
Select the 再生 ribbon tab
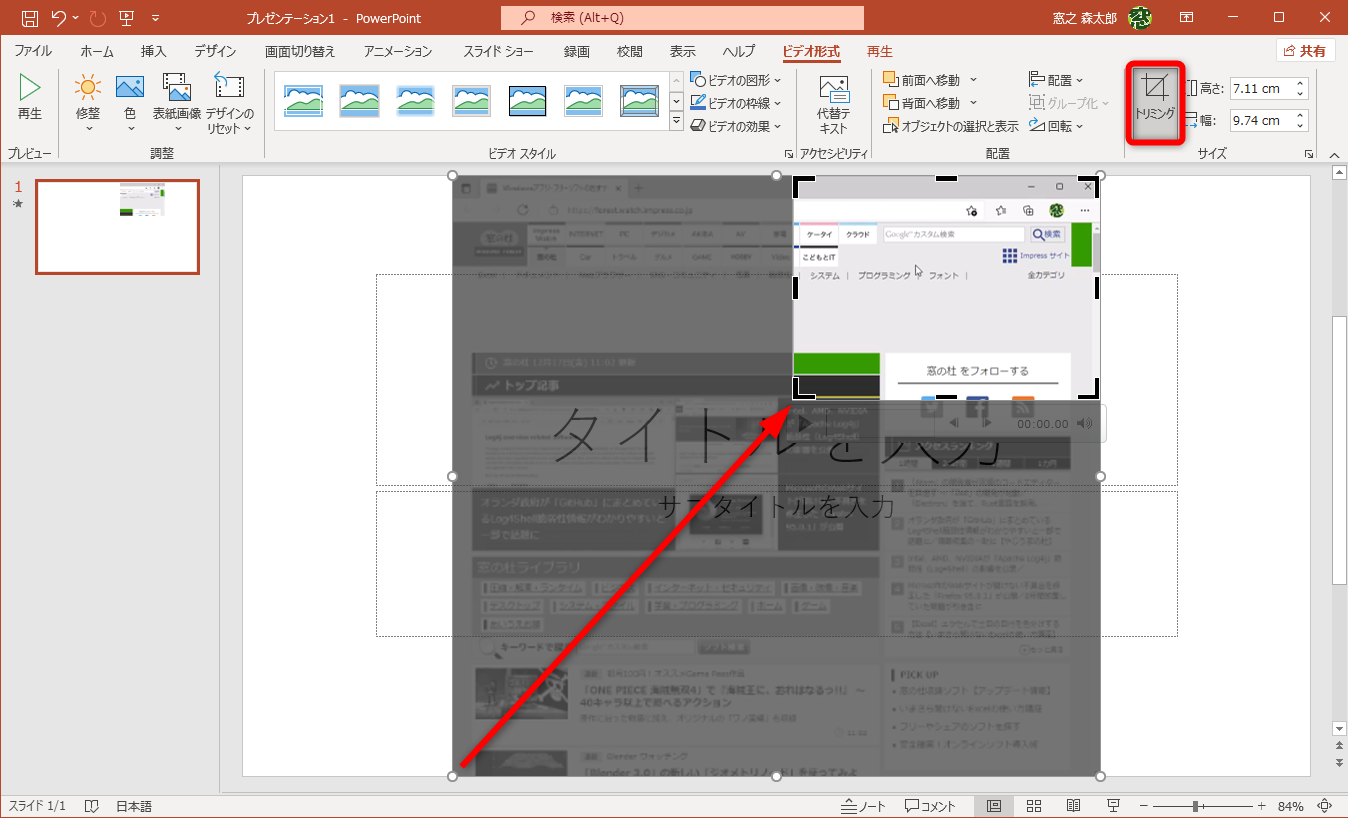[x=880, y=51]
